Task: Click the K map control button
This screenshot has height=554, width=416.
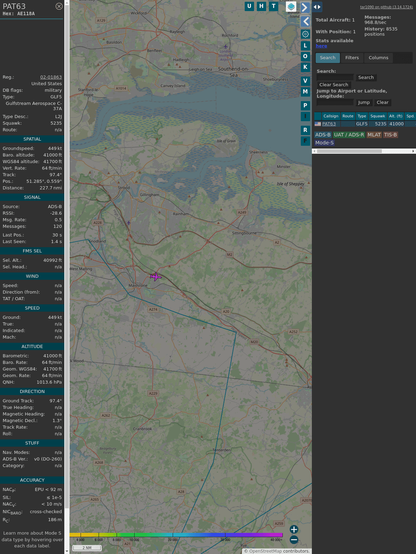Action: pyautogui.click(x=305, y=67)
